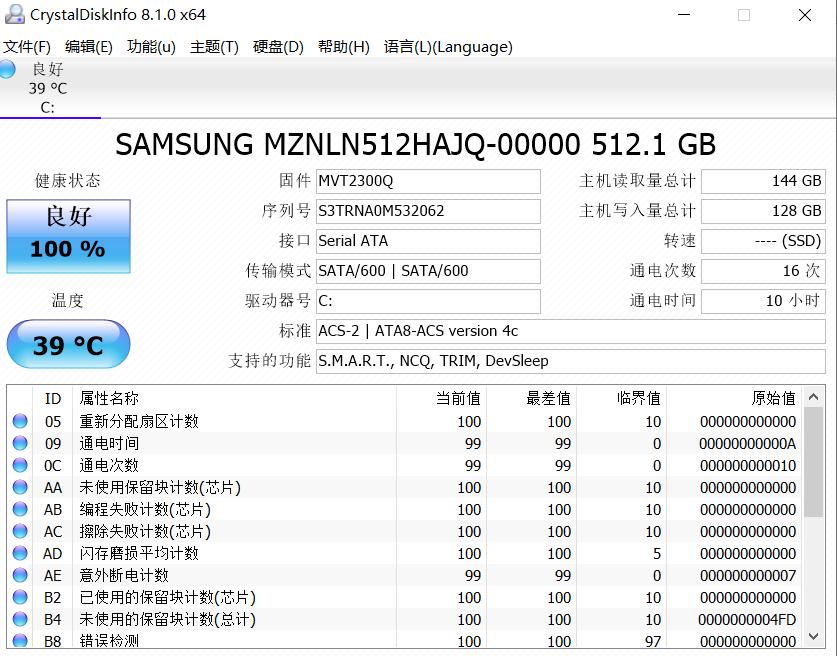Click the drive status icon showing 良好 39°C
This screenshot has height=656, width=837.
point(8,70)
